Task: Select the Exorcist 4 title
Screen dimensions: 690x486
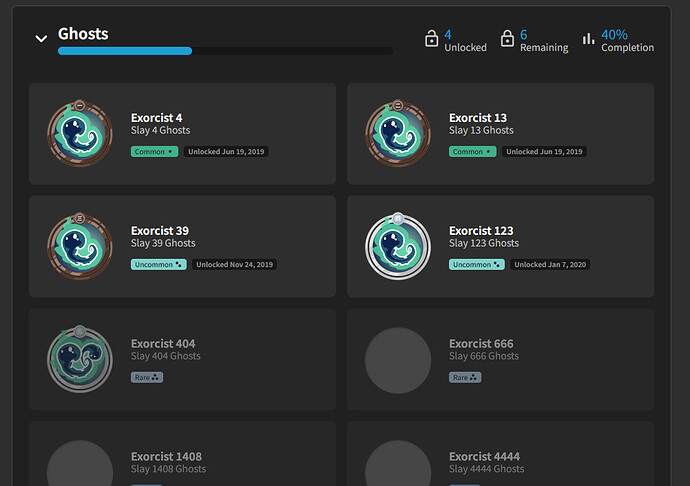Action: (x=156, y=118)
